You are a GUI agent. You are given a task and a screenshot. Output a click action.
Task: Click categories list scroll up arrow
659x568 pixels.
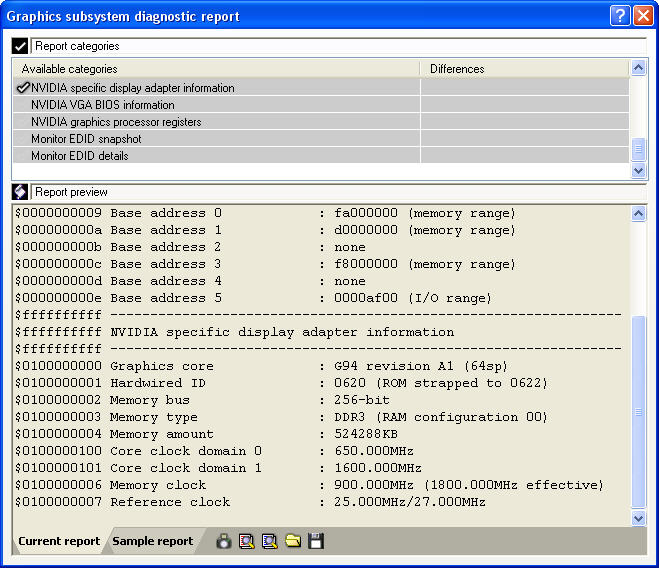pyautogui.click(x=638, y=68)
